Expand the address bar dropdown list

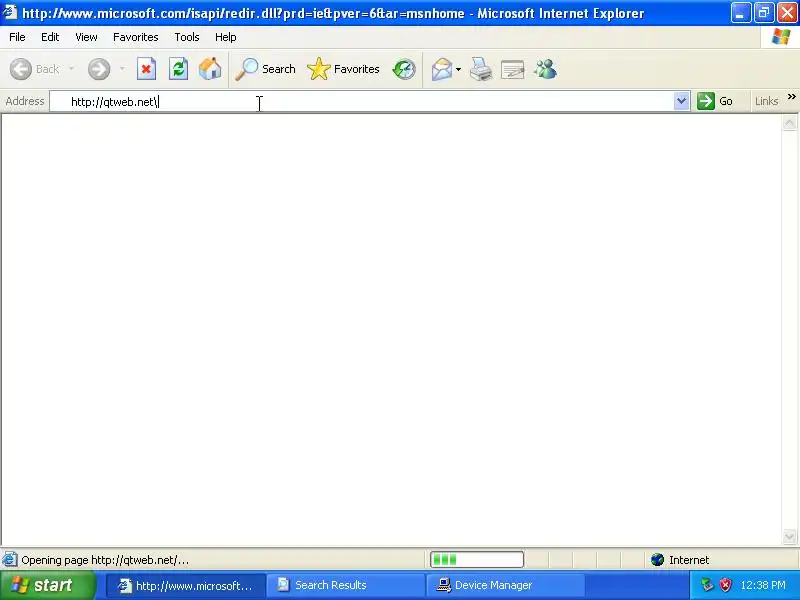pos(681,101)
